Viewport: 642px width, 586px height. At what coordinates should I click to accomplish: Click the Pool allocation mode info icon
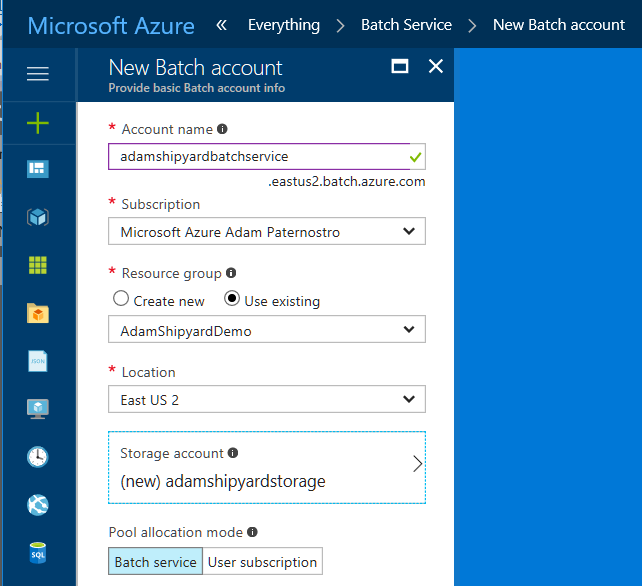point(252,532)
